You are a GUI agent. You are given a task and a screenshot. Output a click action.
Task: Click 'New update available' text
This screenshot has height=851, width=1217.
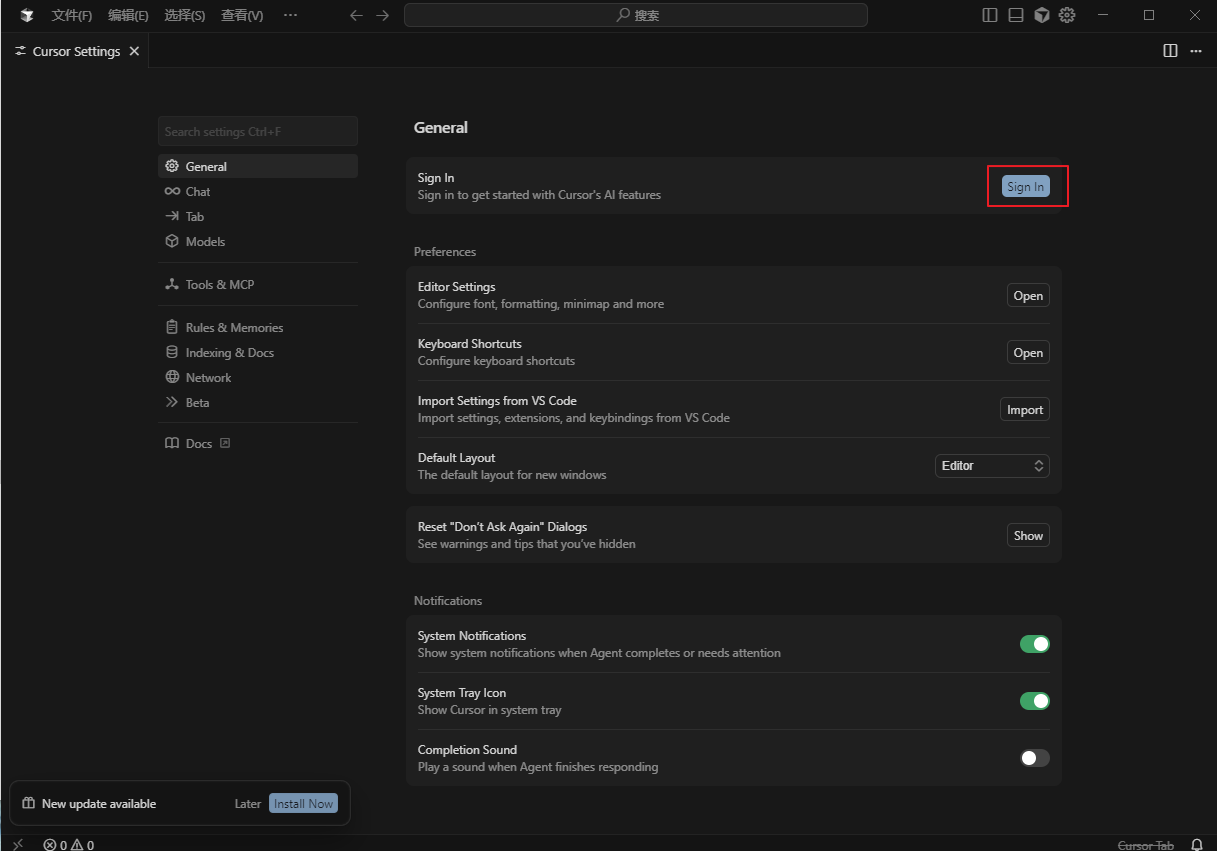click(99, 803)
